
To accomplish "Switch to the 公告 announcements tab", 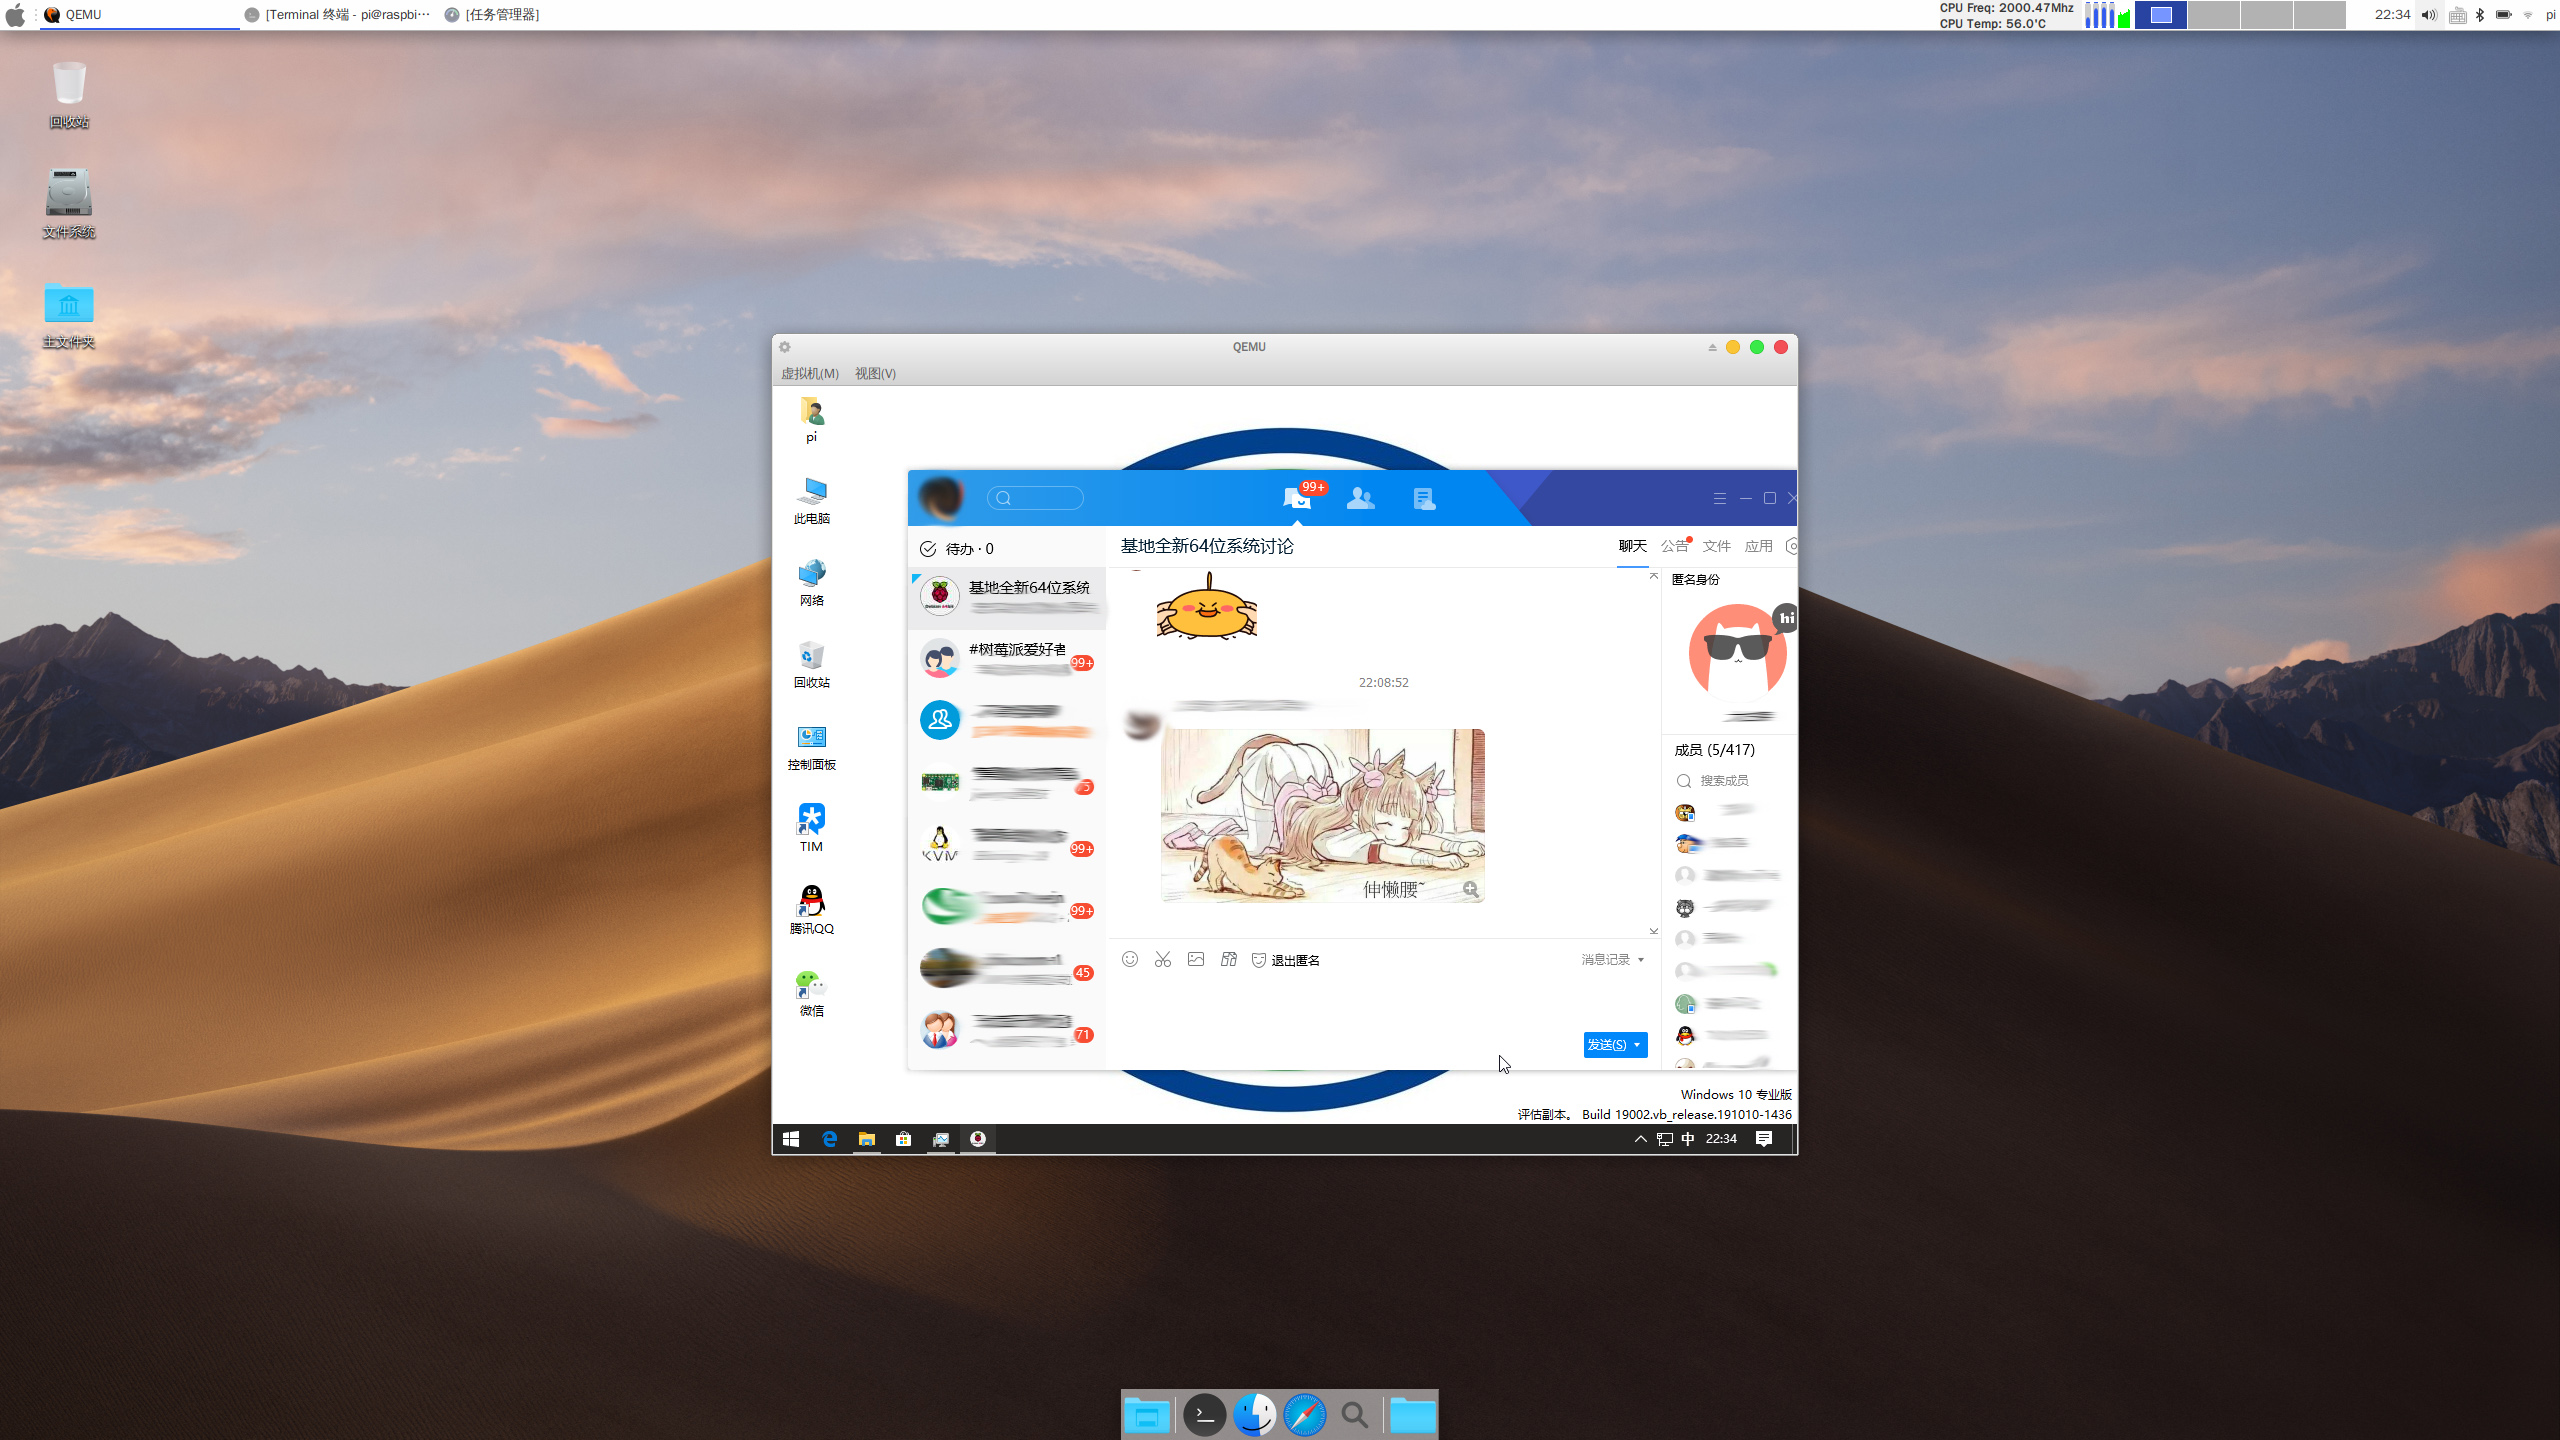I will (1674, 546).
